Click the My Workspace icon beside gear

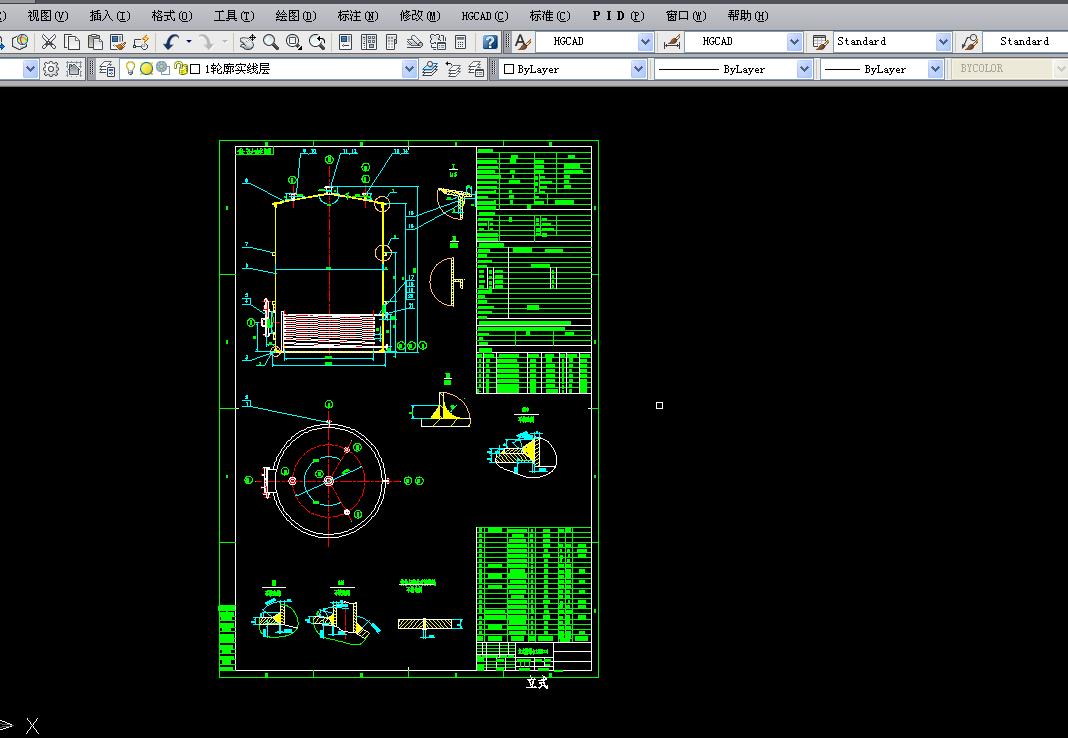coord(74,69)
